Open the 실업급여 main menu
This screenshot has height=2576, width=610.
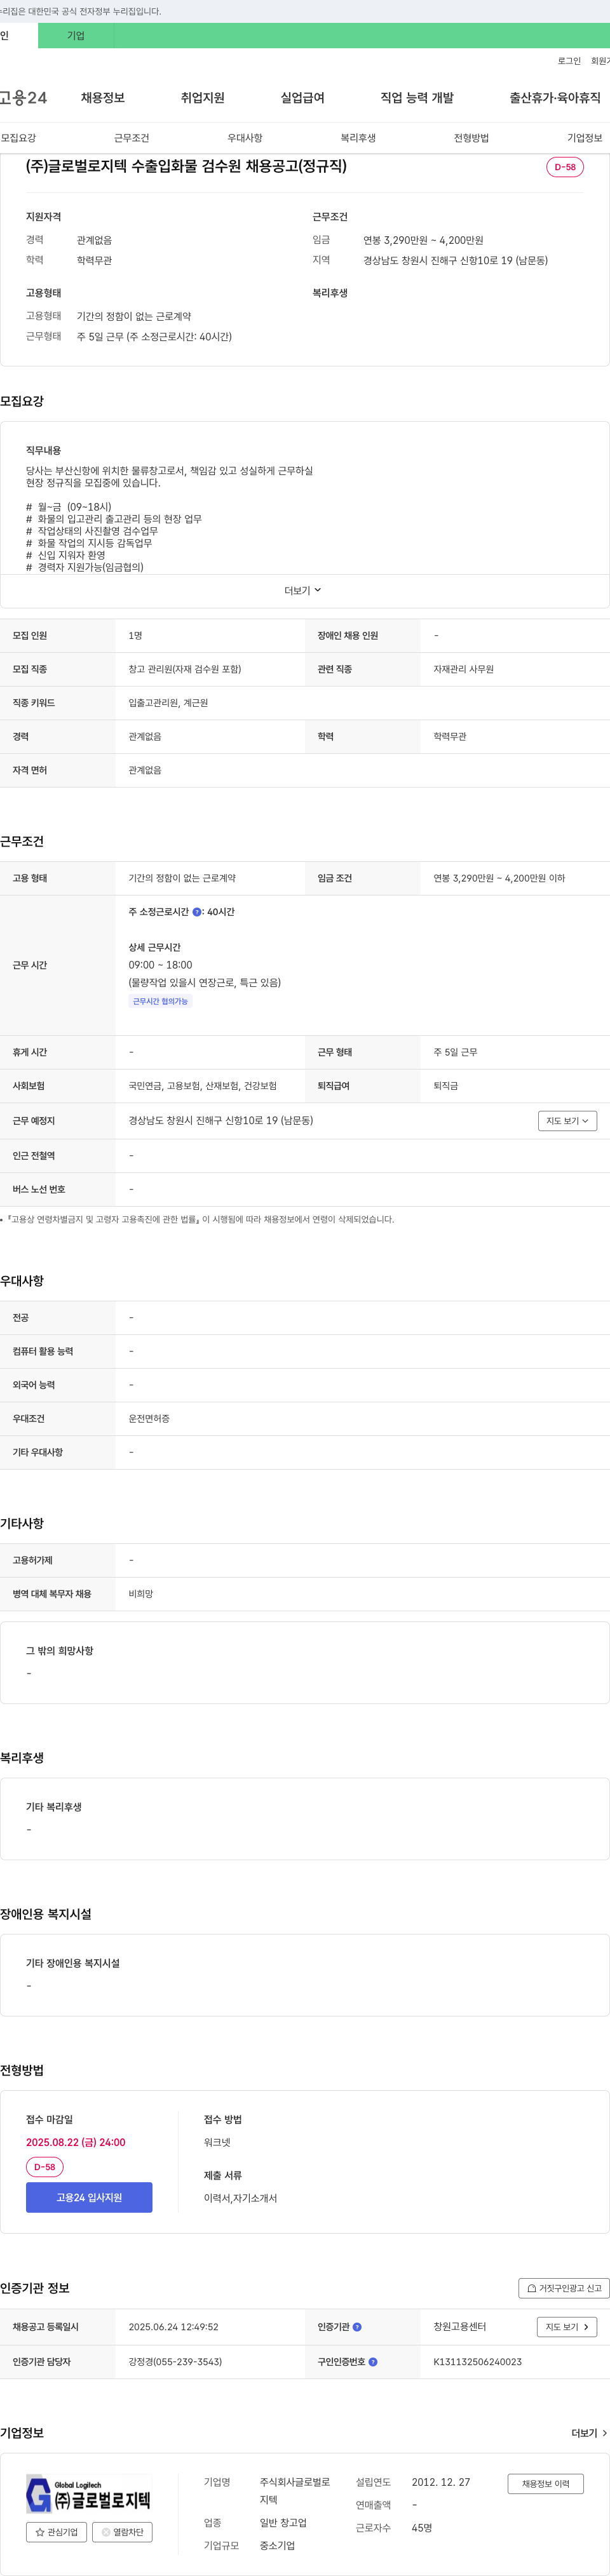[303, 98]
